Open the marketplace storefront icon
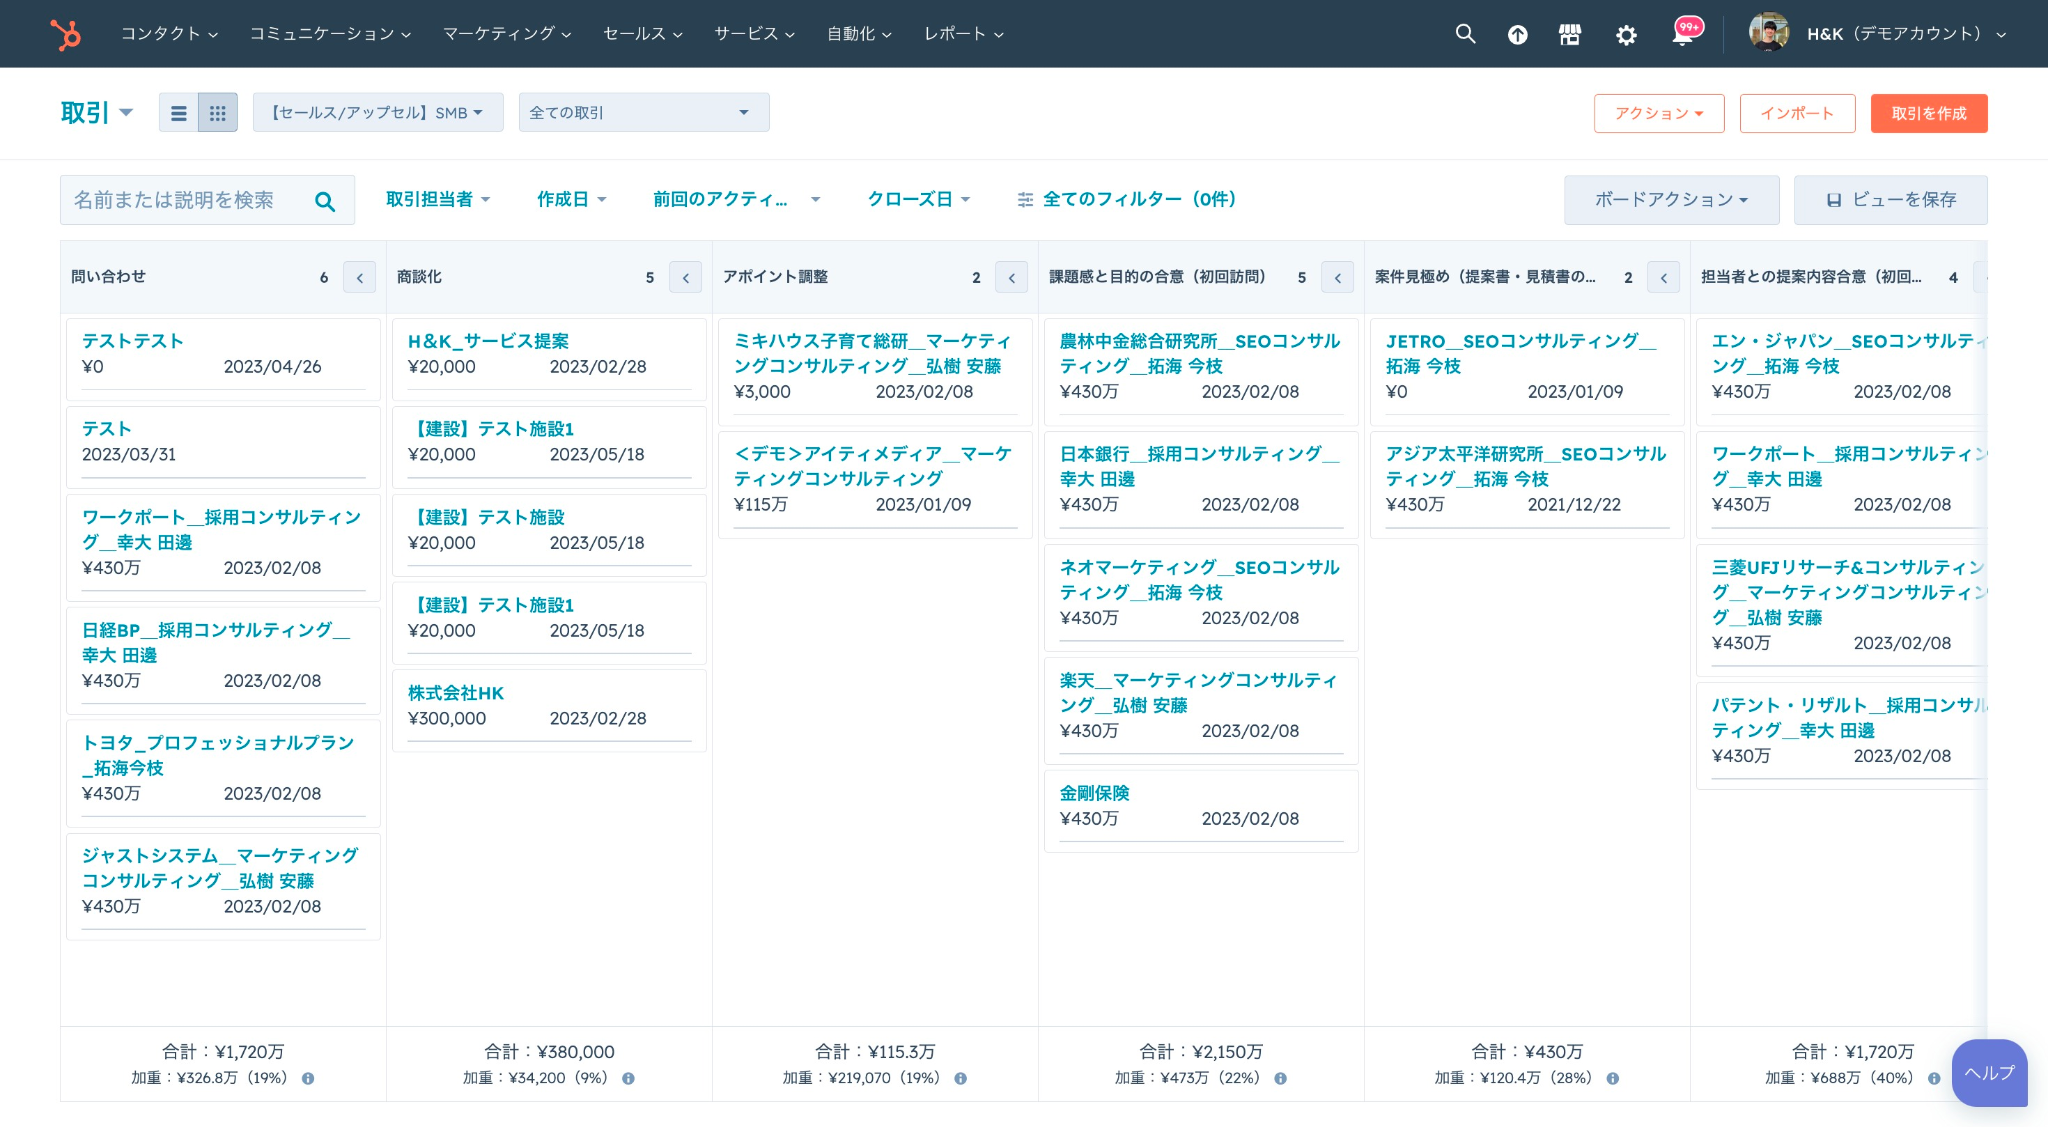 (x=1570, y=35)
